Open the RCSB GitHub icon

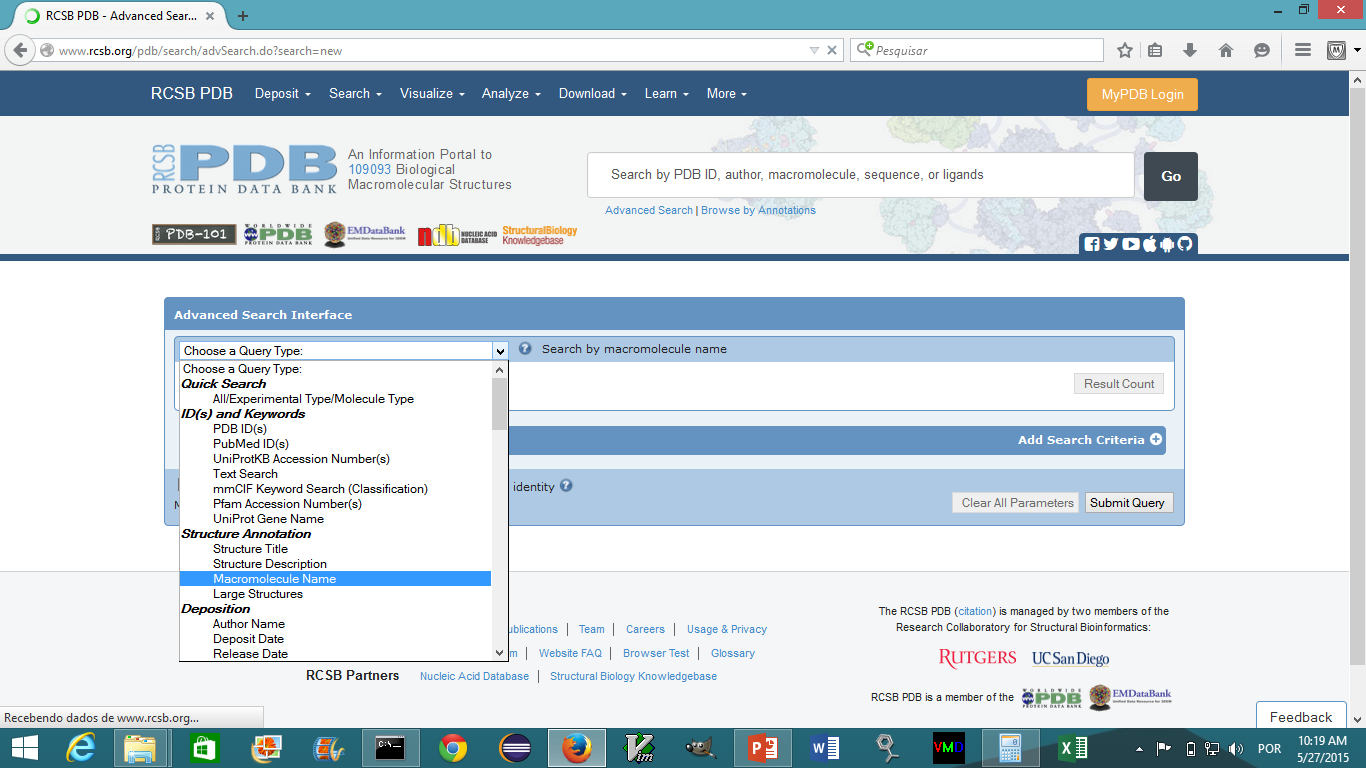point(1185,244)
